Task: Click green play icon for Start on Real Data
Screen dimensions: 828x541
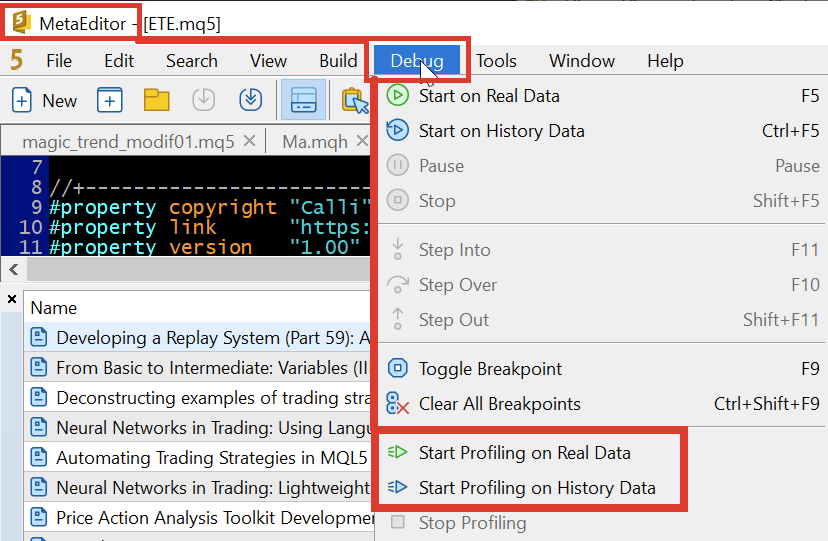Action: point(398,96)
